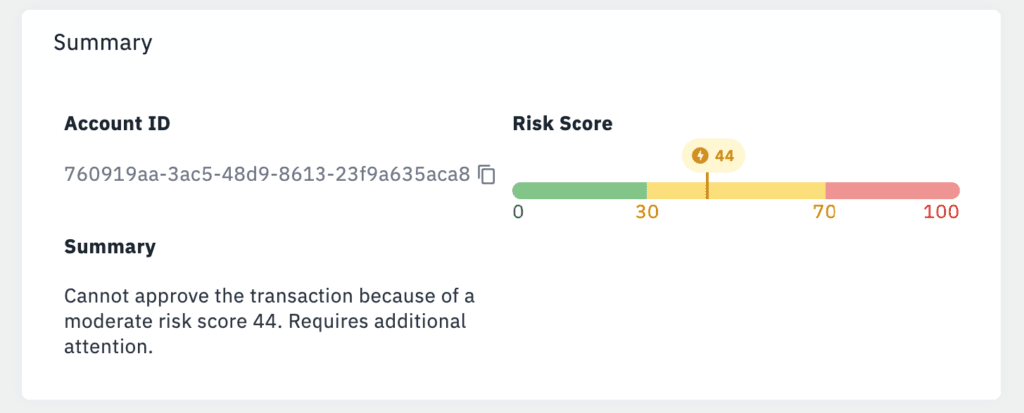This screenshot has width=1024, height=413.
Task: Click the yellow bar portion left of marker
Action: click(x=676, y=190)
